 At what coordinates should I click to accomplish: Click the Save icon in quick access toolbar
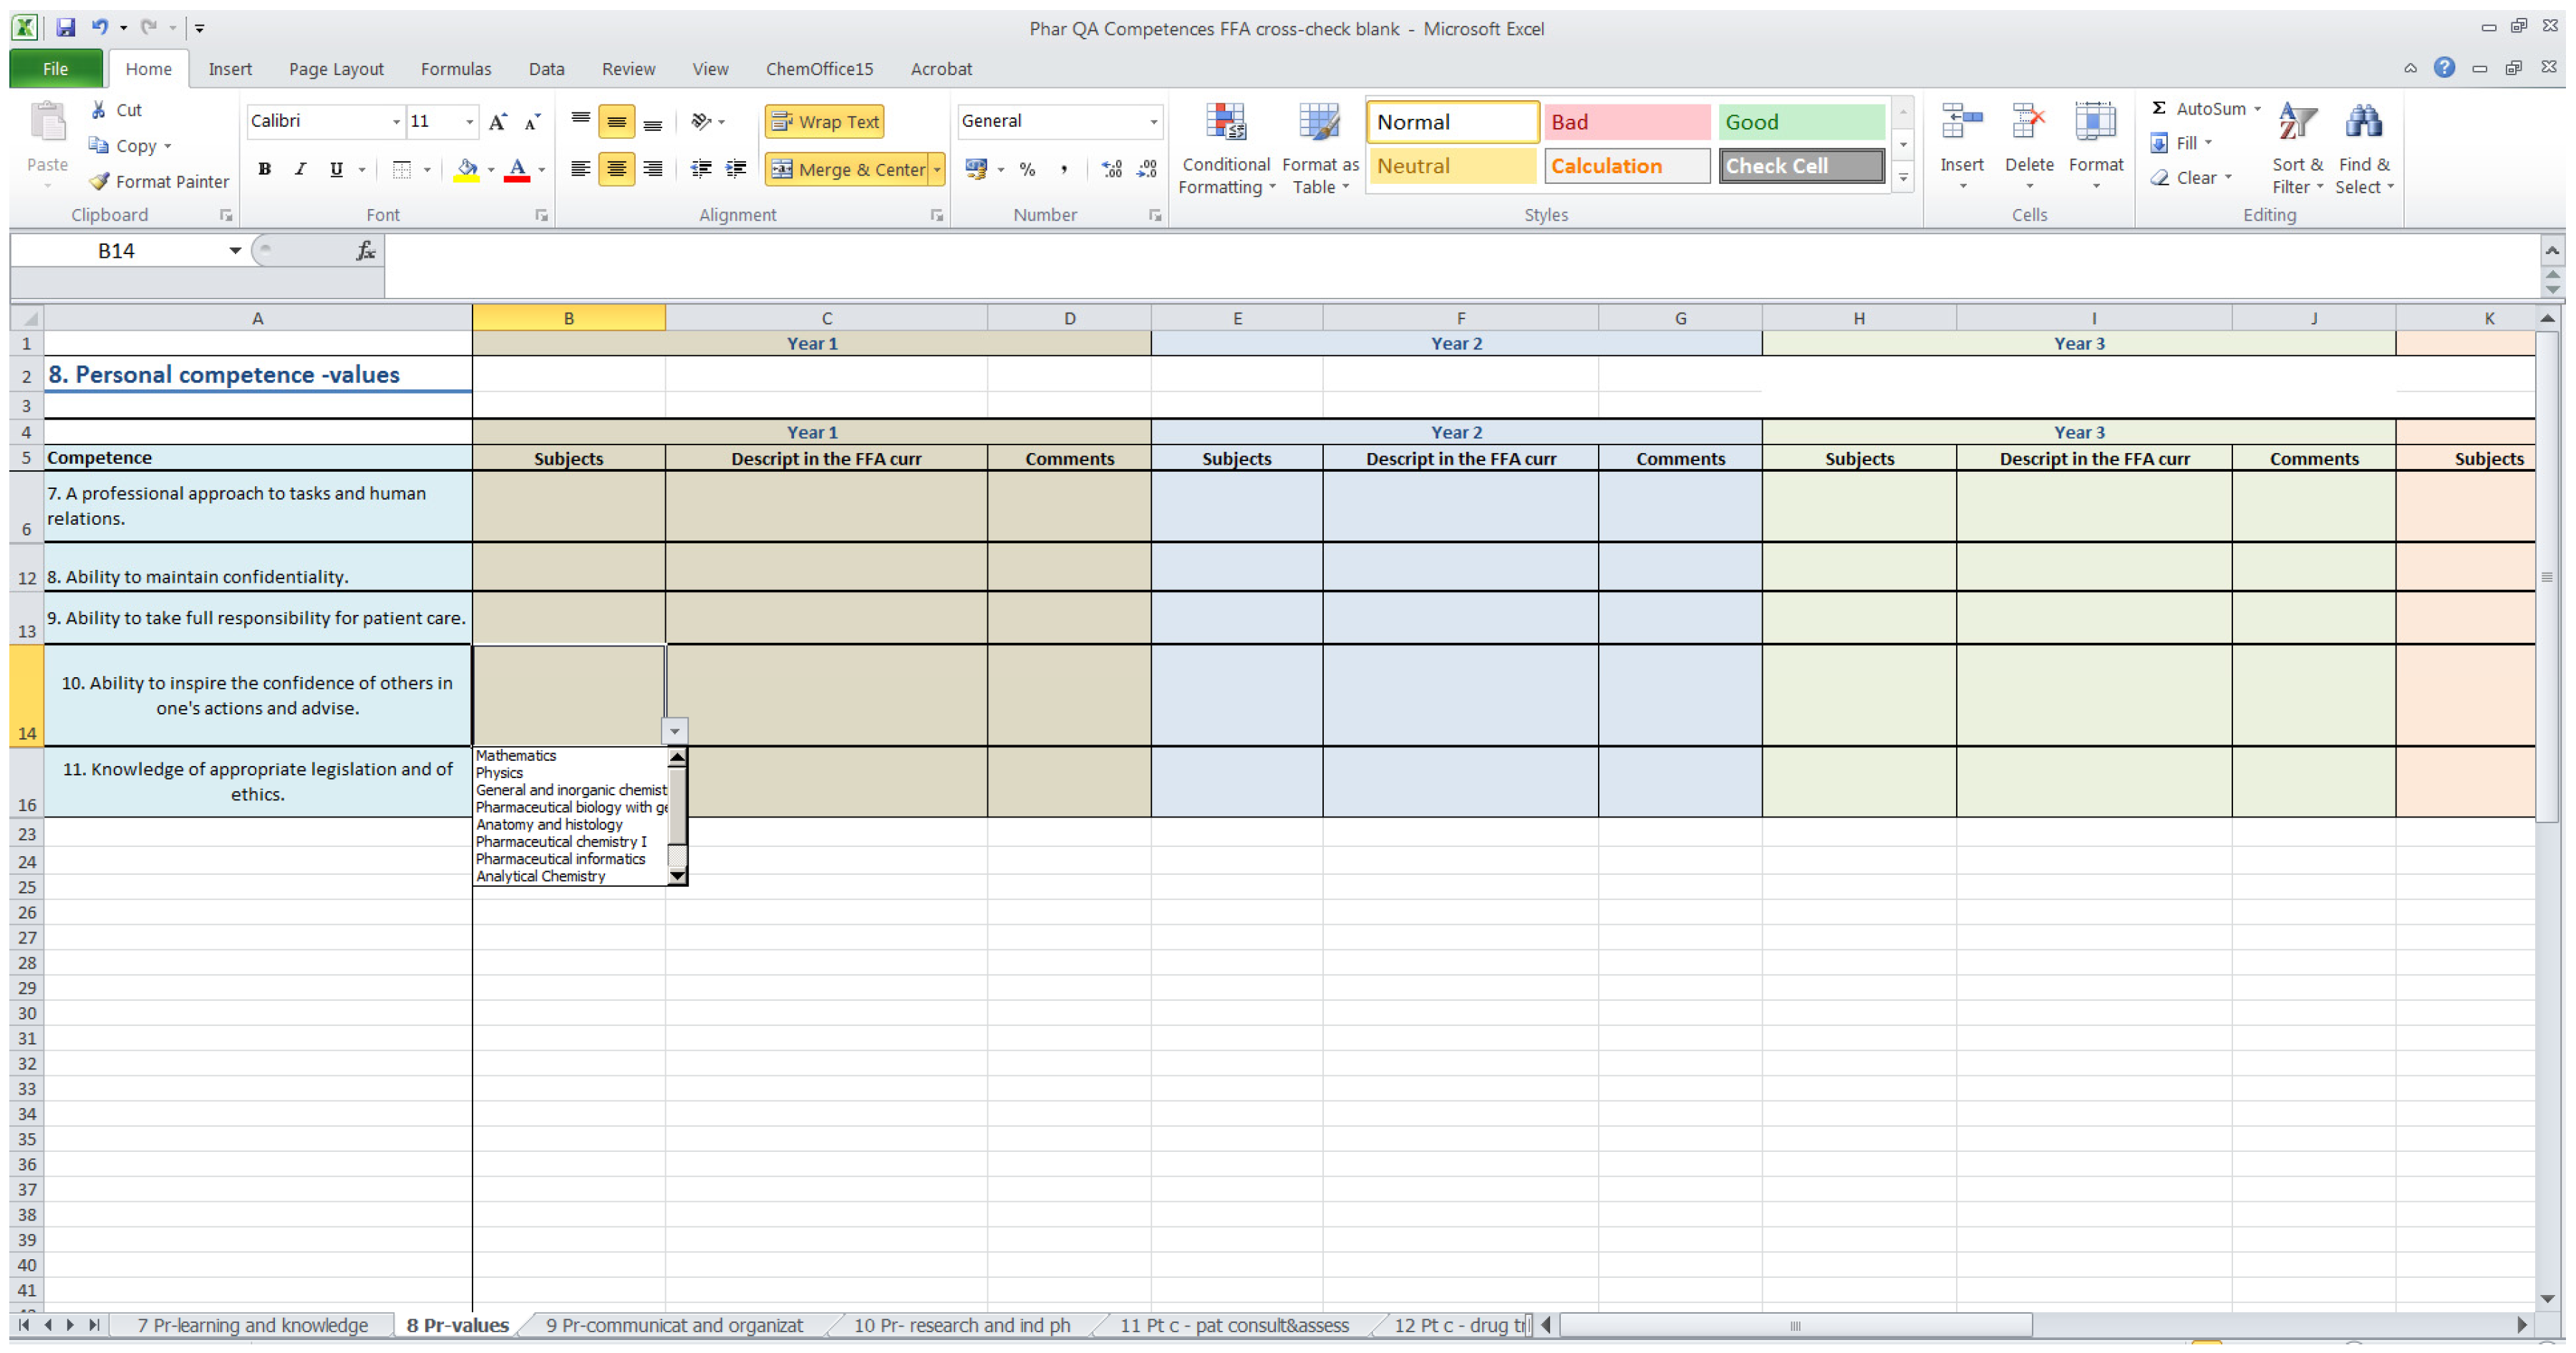click(65, 27)
